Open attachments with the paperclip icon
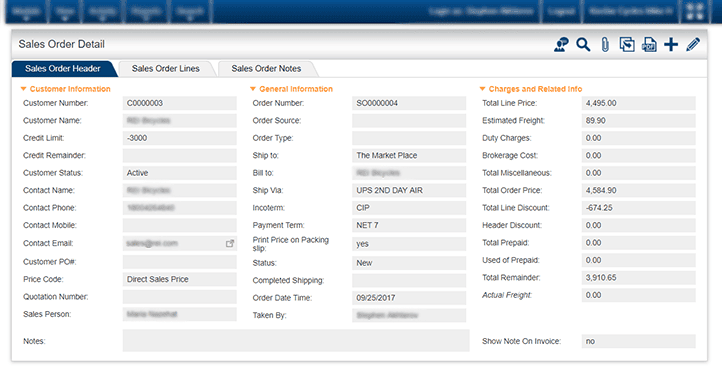 tap(605, 45)
